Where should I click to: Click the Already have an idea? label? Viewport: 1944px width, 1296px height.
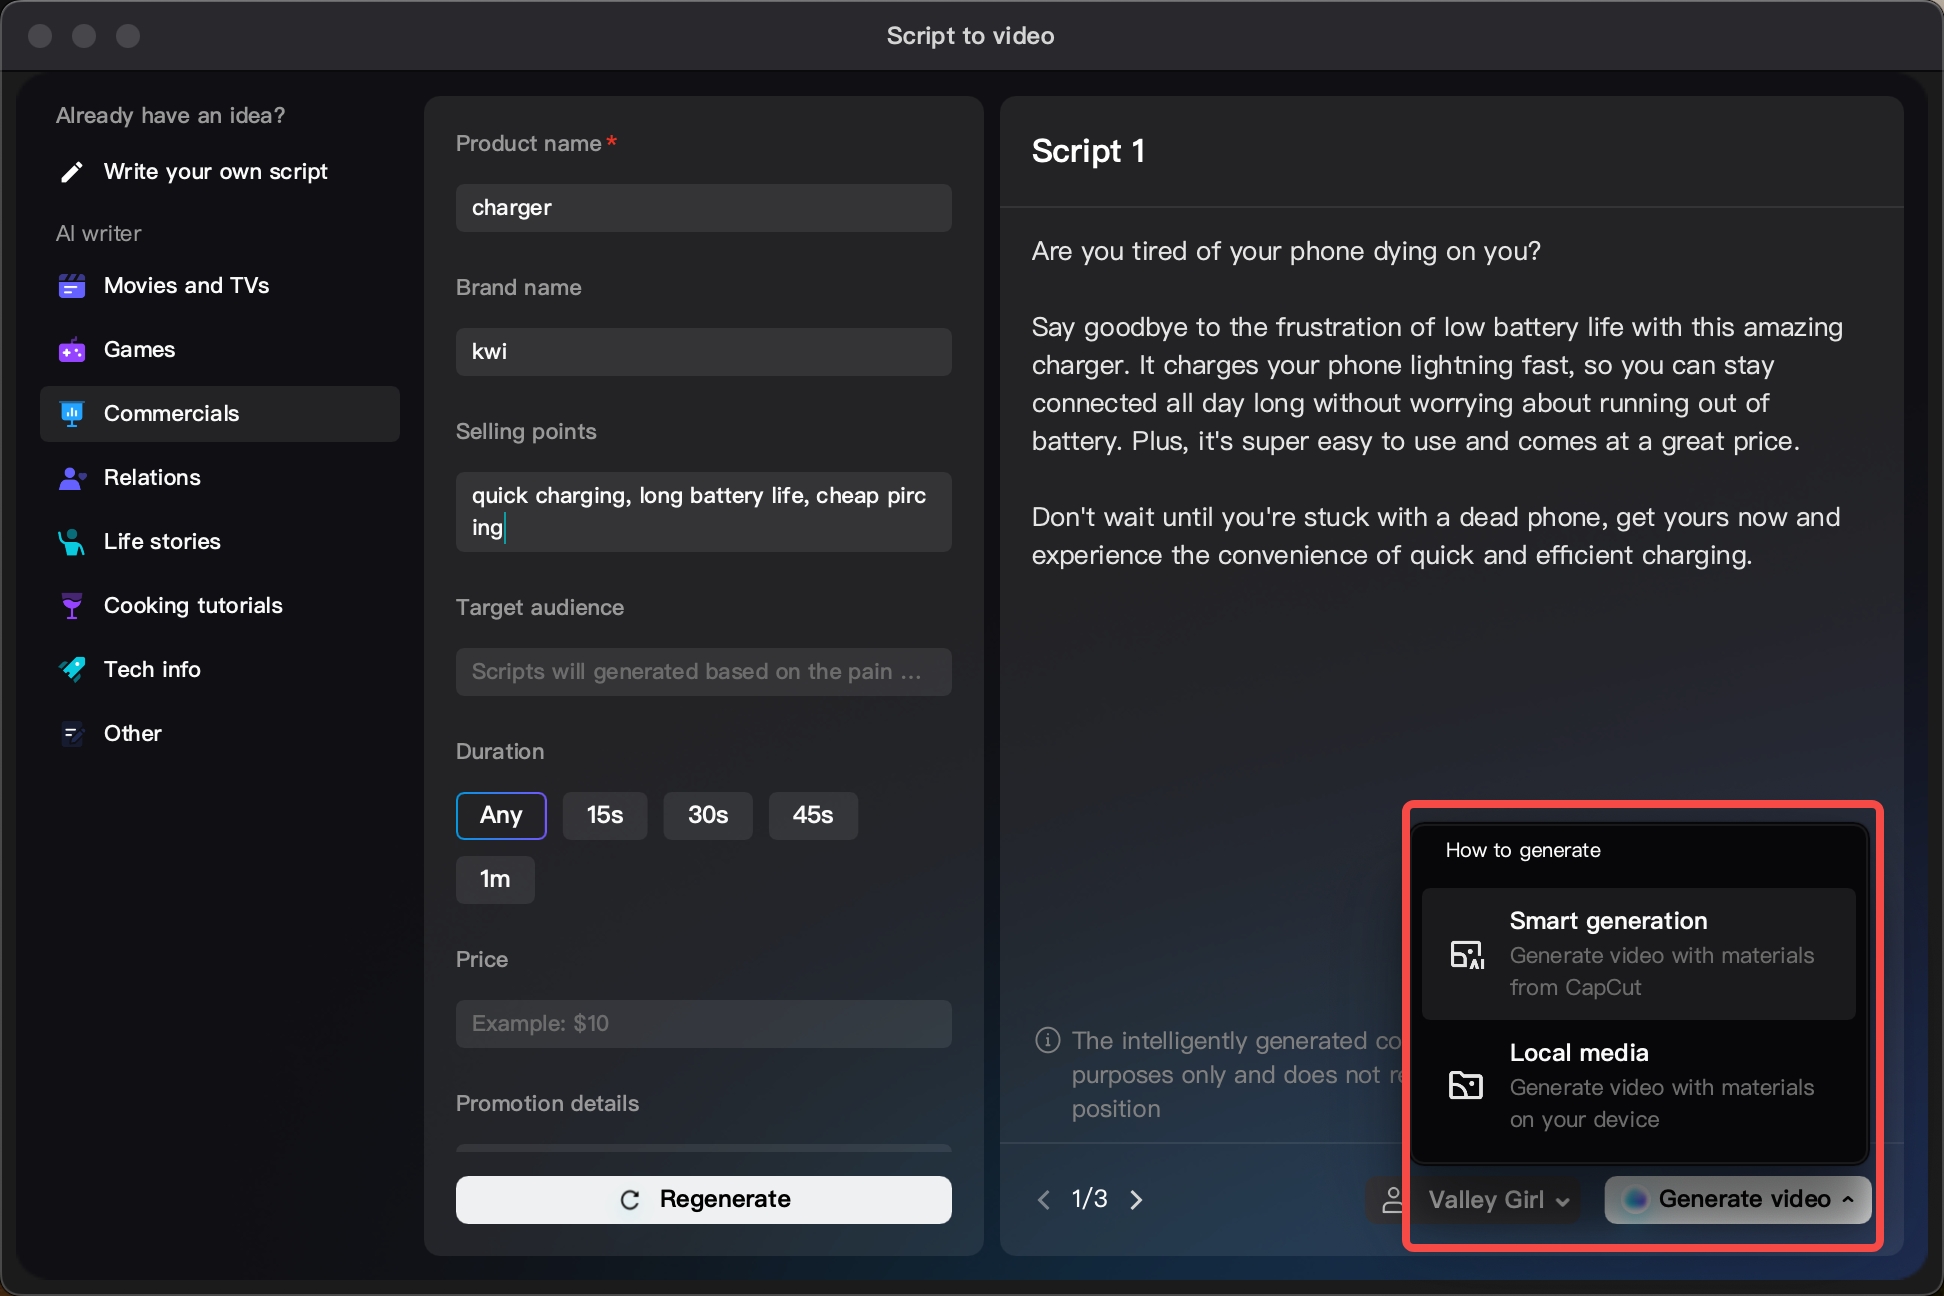tap(170, 116)
